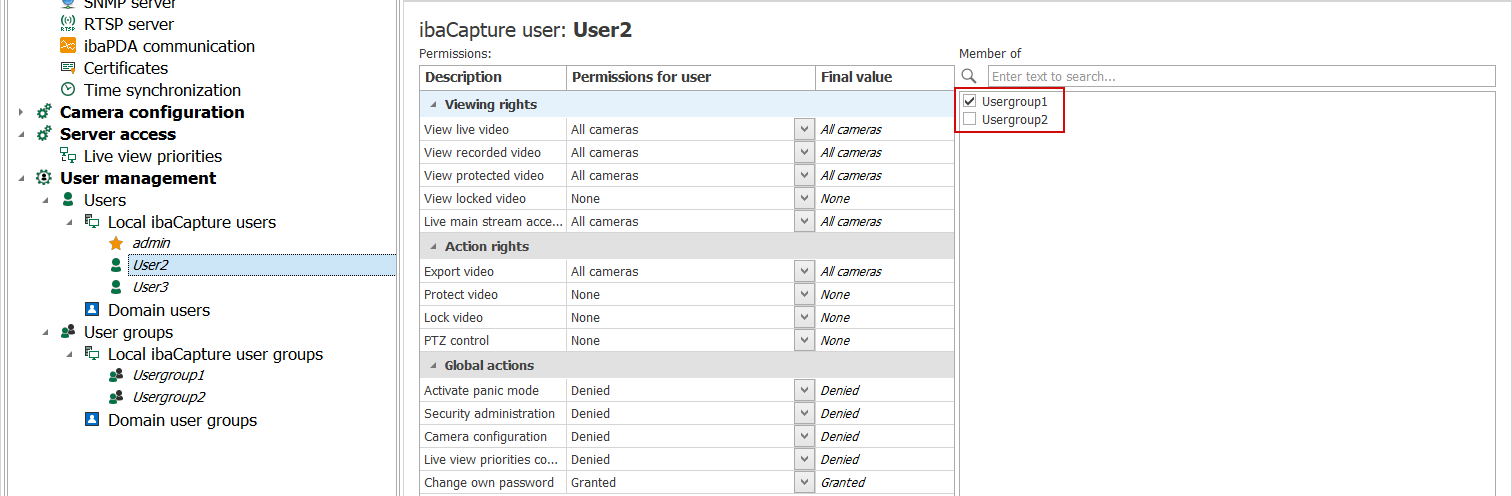This screenshot has height=496, width=1512.
Task: Click the Usergroup2 tree icon
Action: (x=116, y=398)
